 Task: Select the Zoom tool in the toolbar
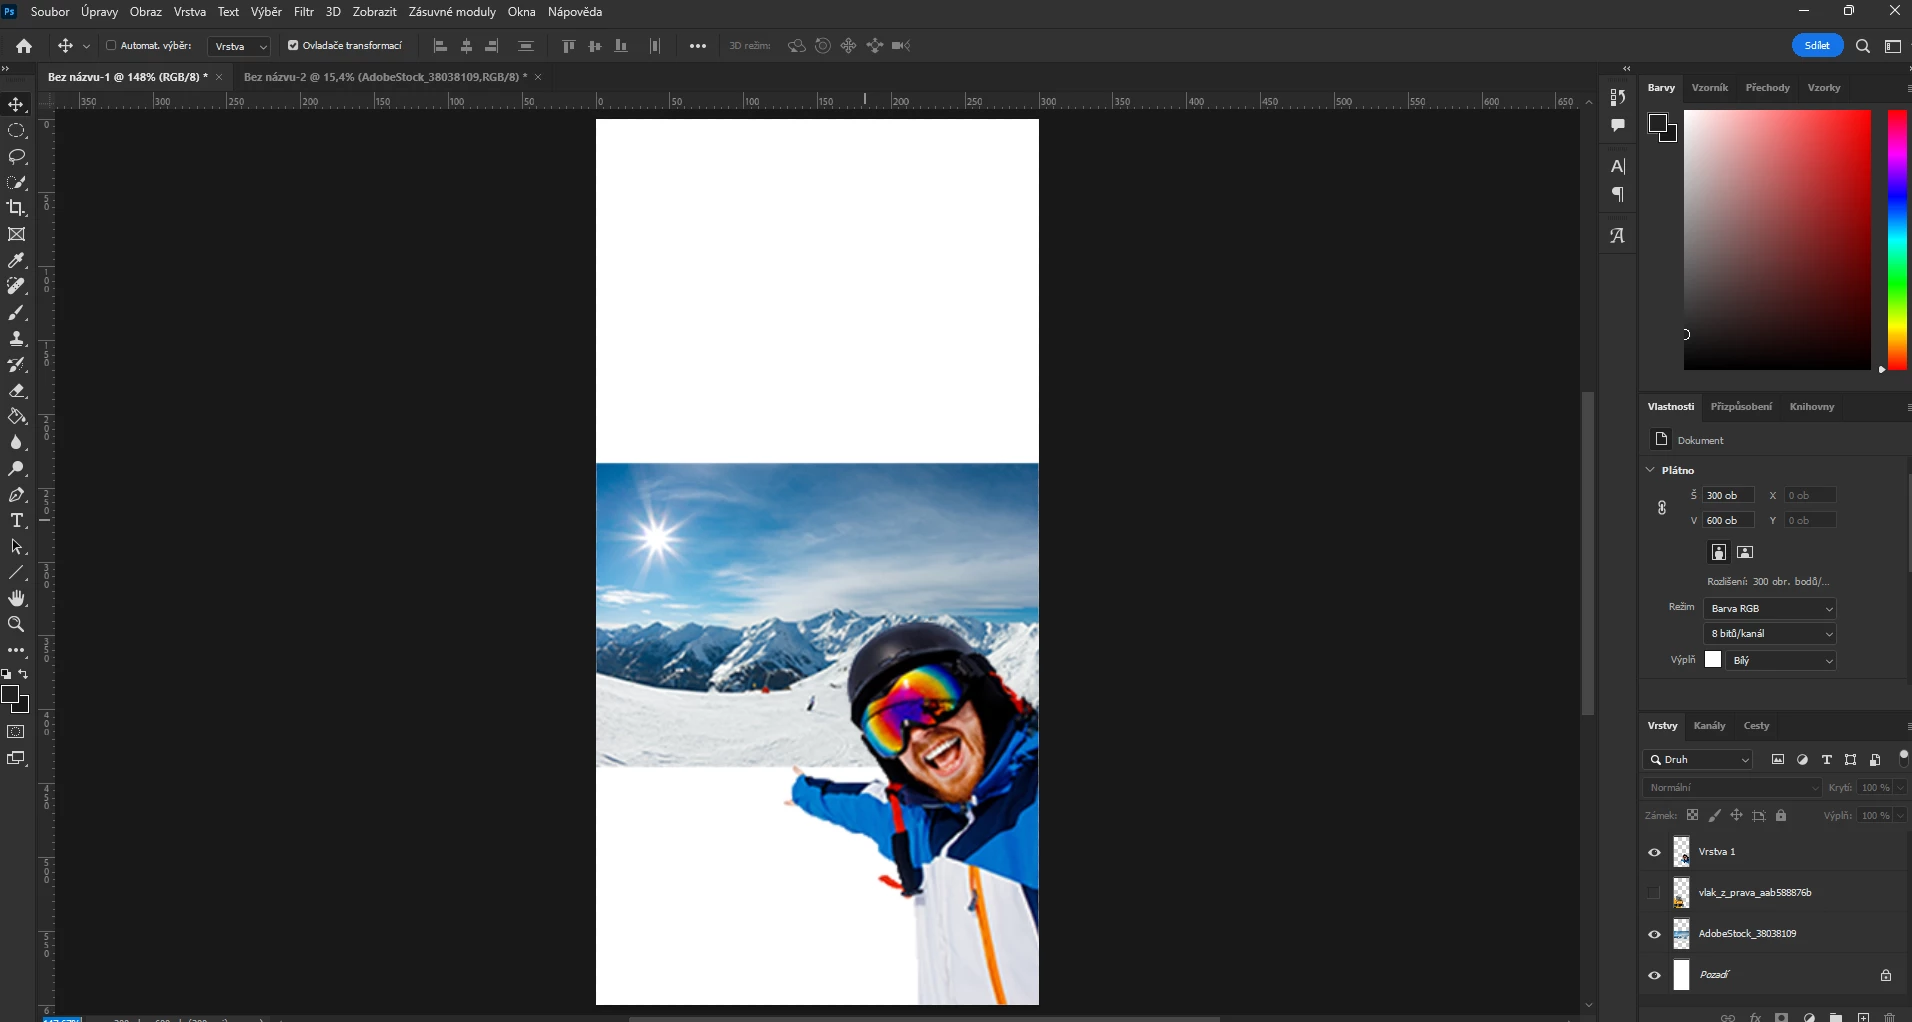[17, 624]
